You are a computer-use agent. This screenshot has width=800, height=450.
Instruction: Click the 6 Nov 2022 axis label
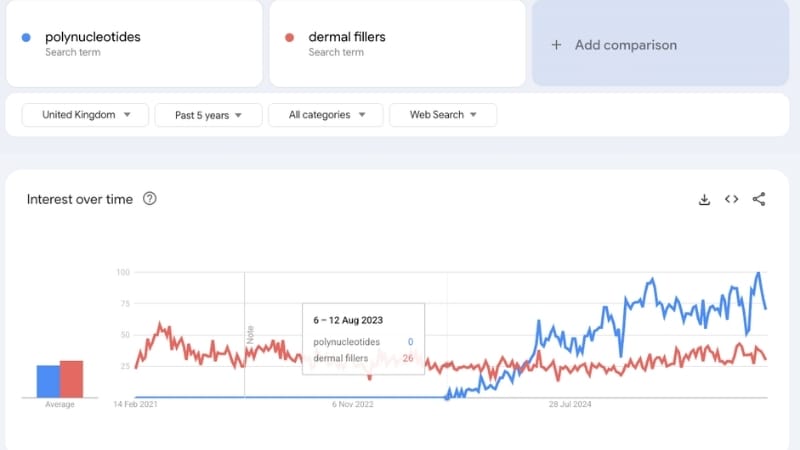(x=353, y=404)
